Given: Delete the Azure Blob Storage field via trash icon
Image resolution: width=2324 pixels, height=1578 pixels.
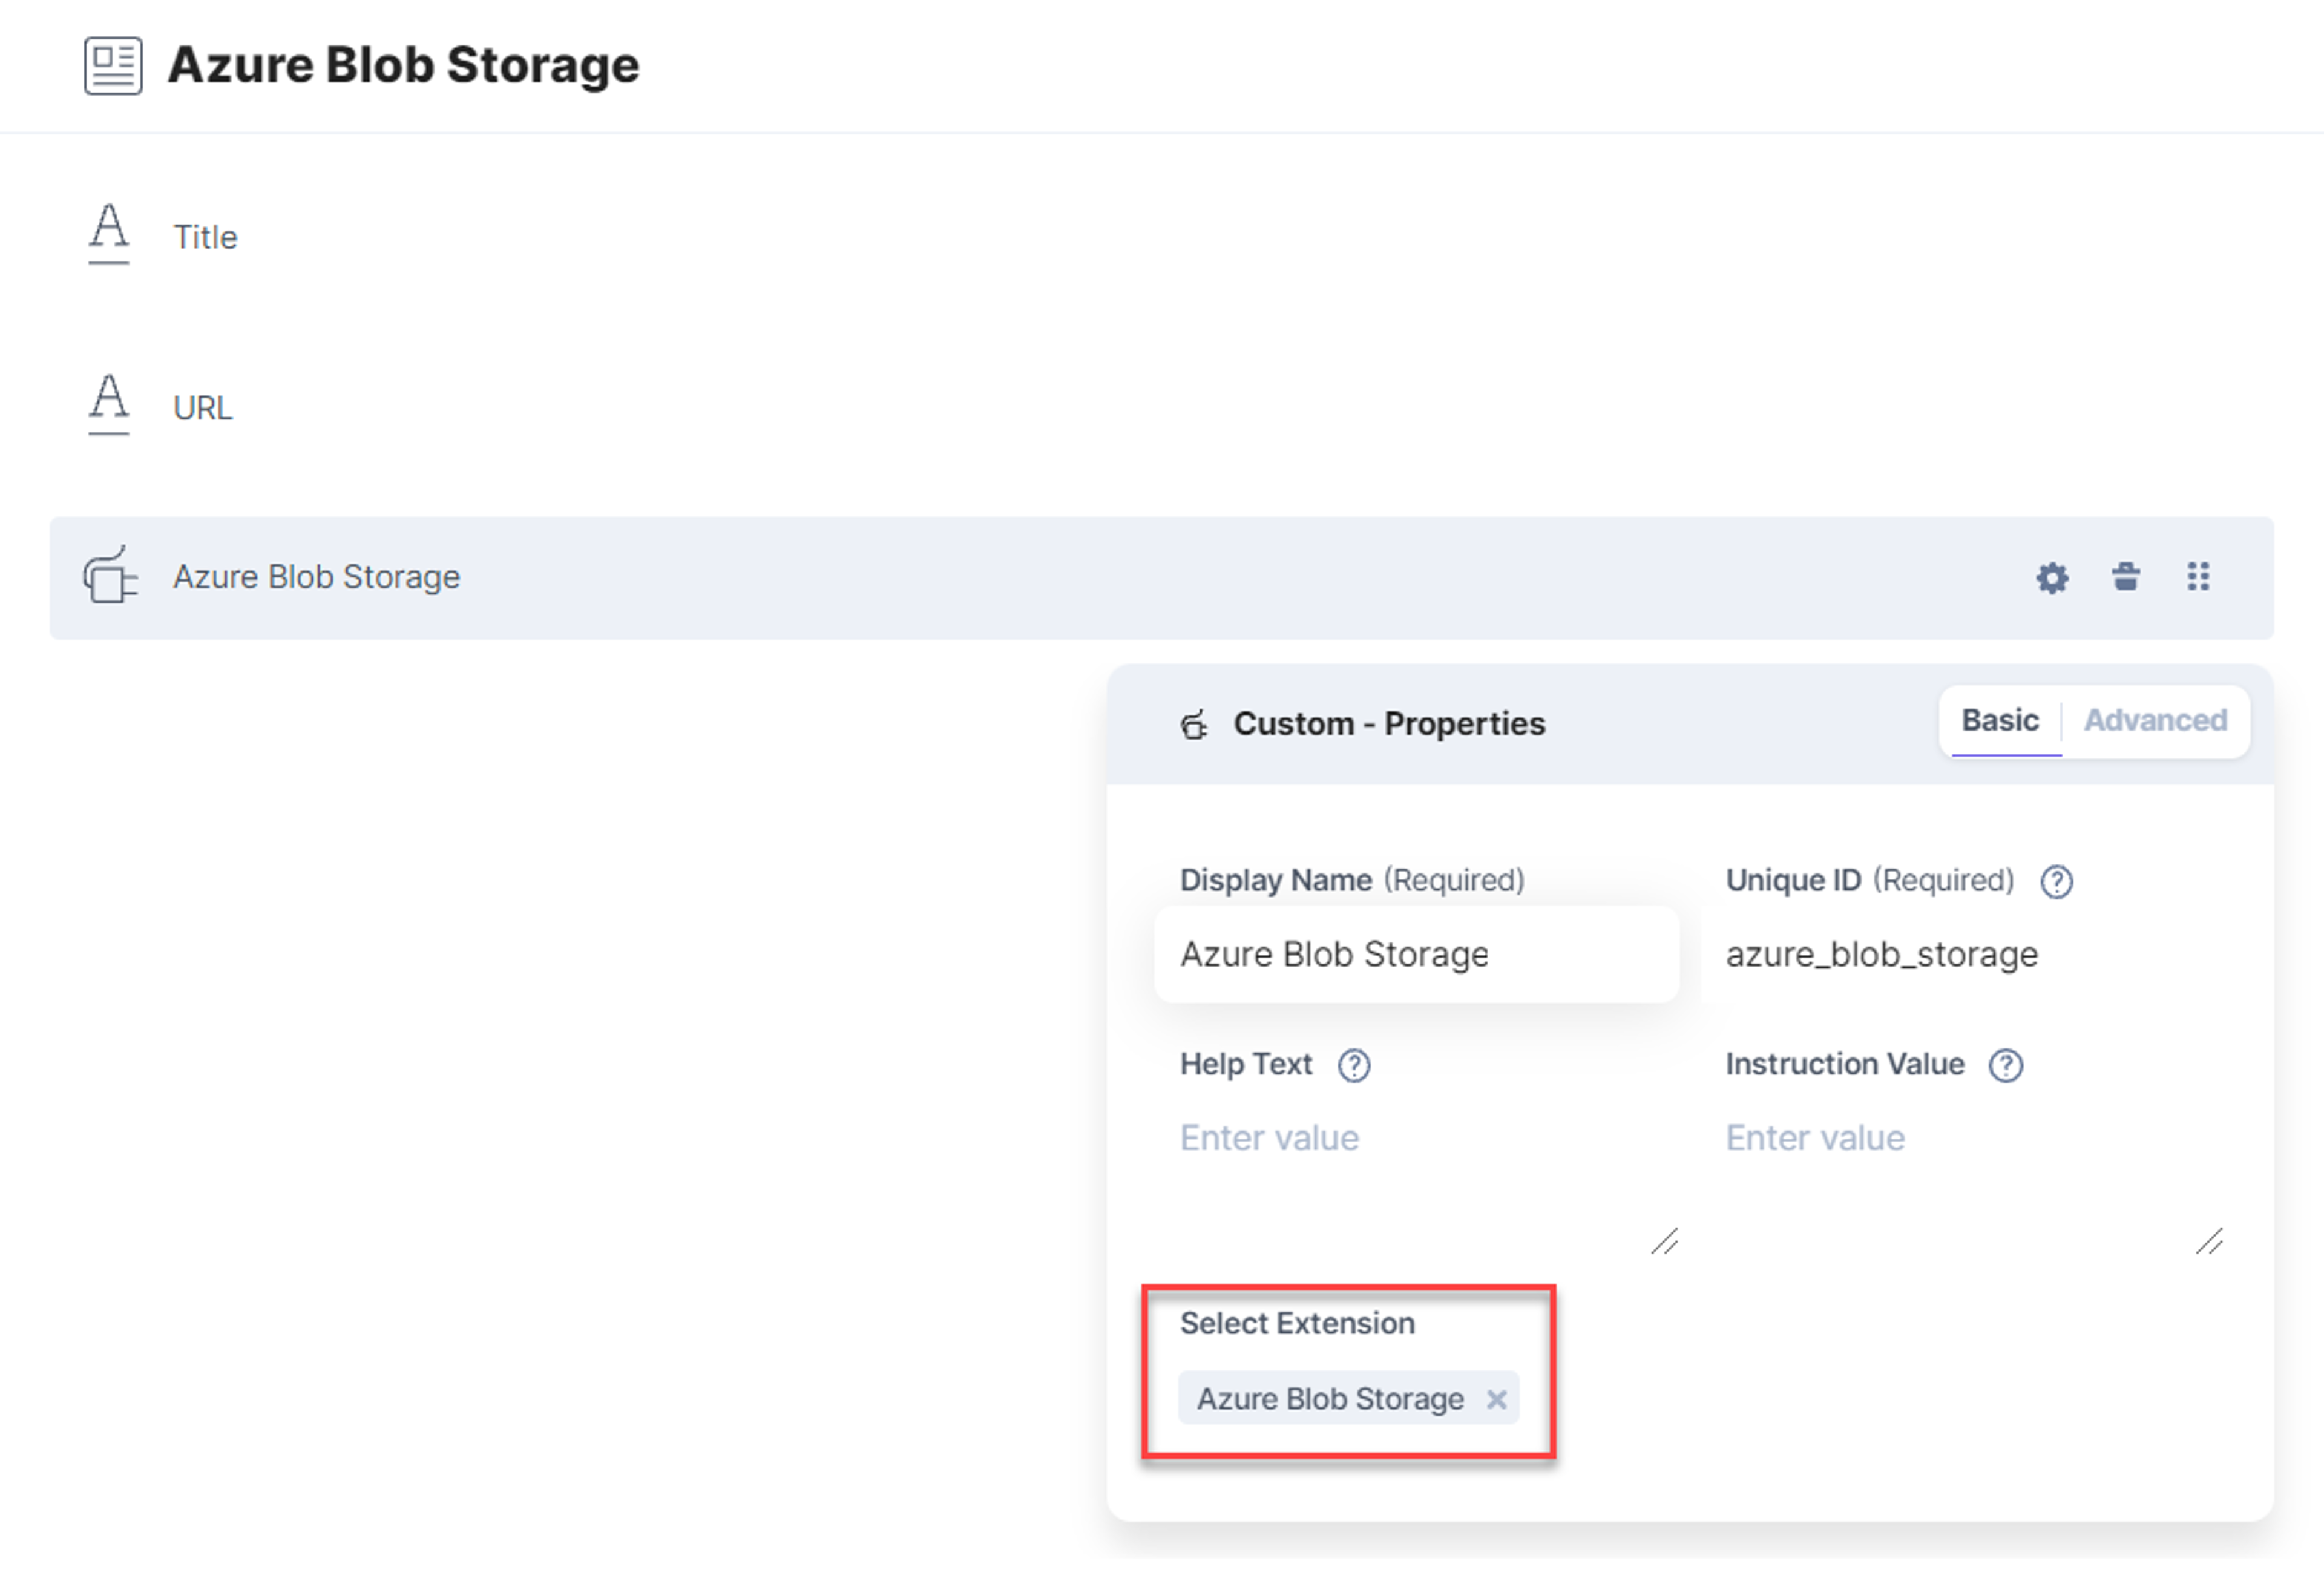Looking at the screenshot, I should coord(2125,577).
